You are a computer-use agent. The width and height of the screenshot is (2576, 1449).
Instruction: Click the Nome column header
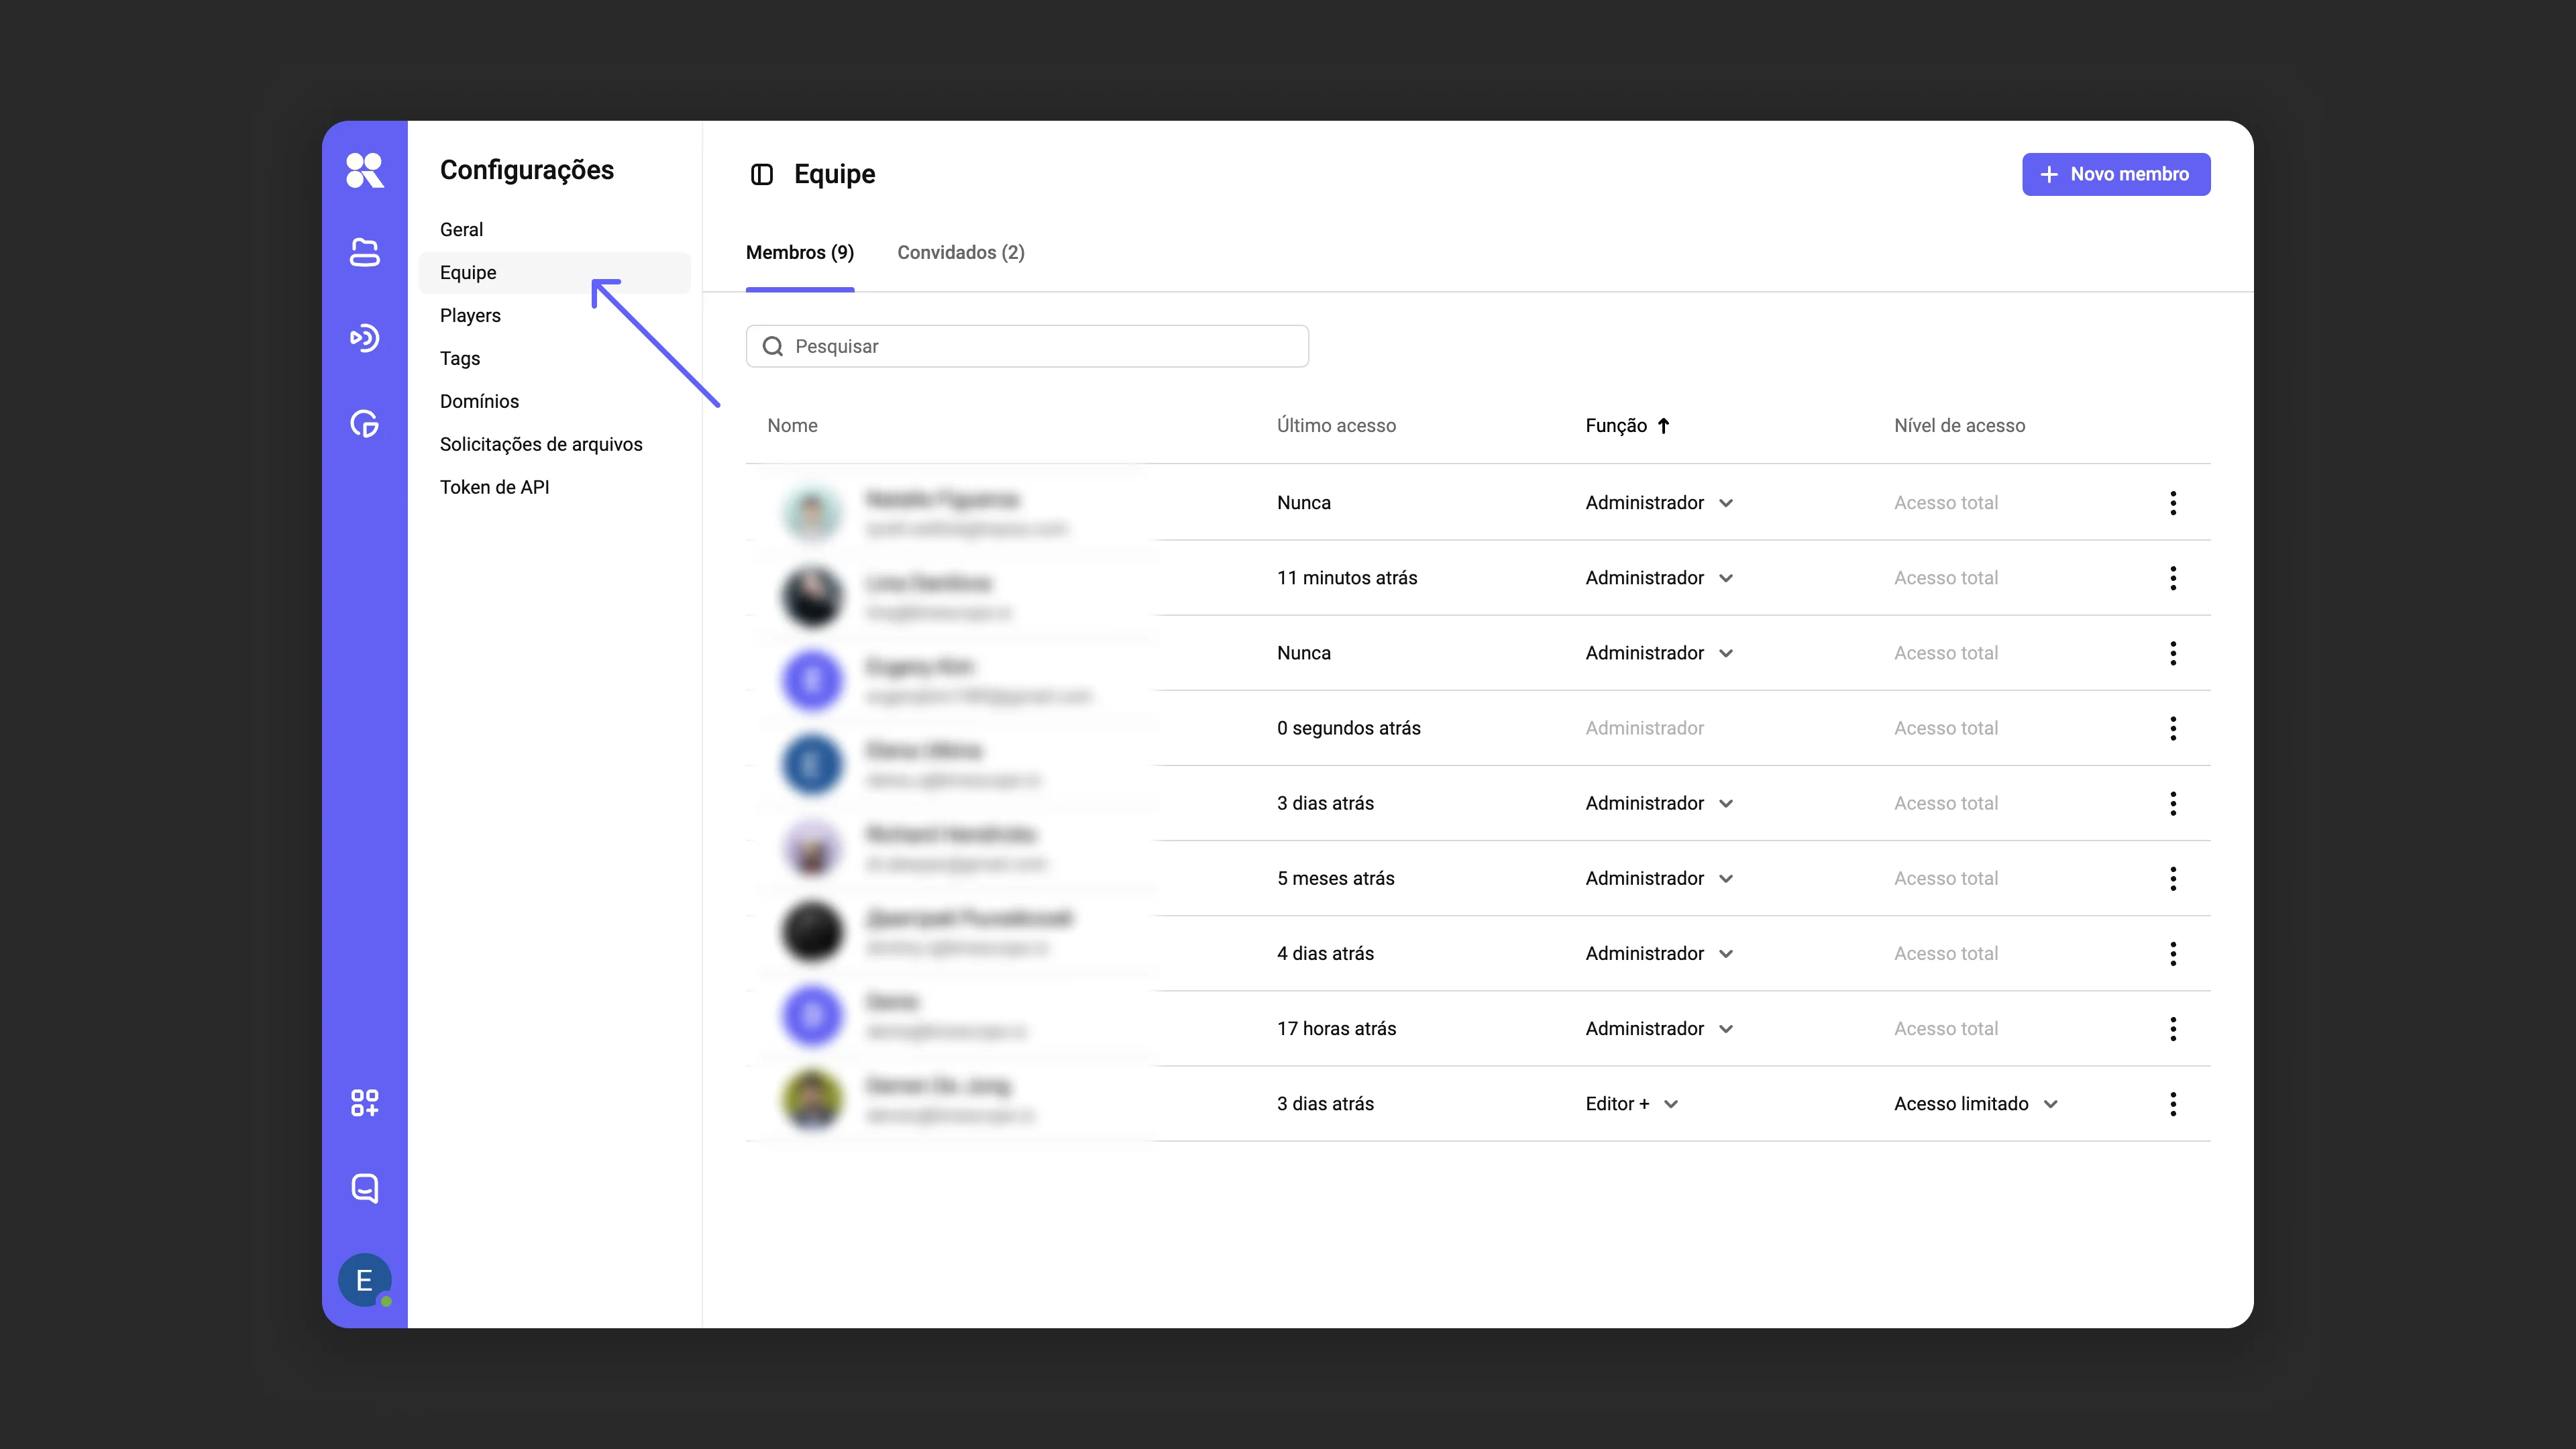click(x=792, y=426)
